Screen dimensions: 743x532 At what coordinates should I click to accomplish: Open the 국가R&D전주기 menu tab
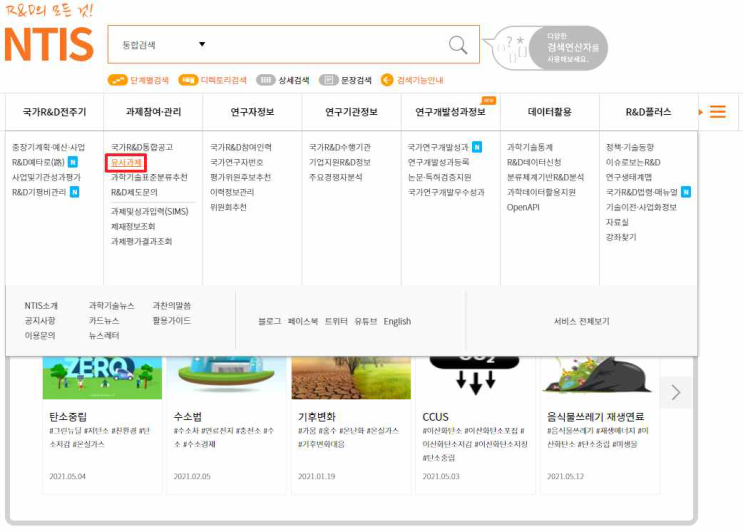pyautogui.click(x=54, y=112)
